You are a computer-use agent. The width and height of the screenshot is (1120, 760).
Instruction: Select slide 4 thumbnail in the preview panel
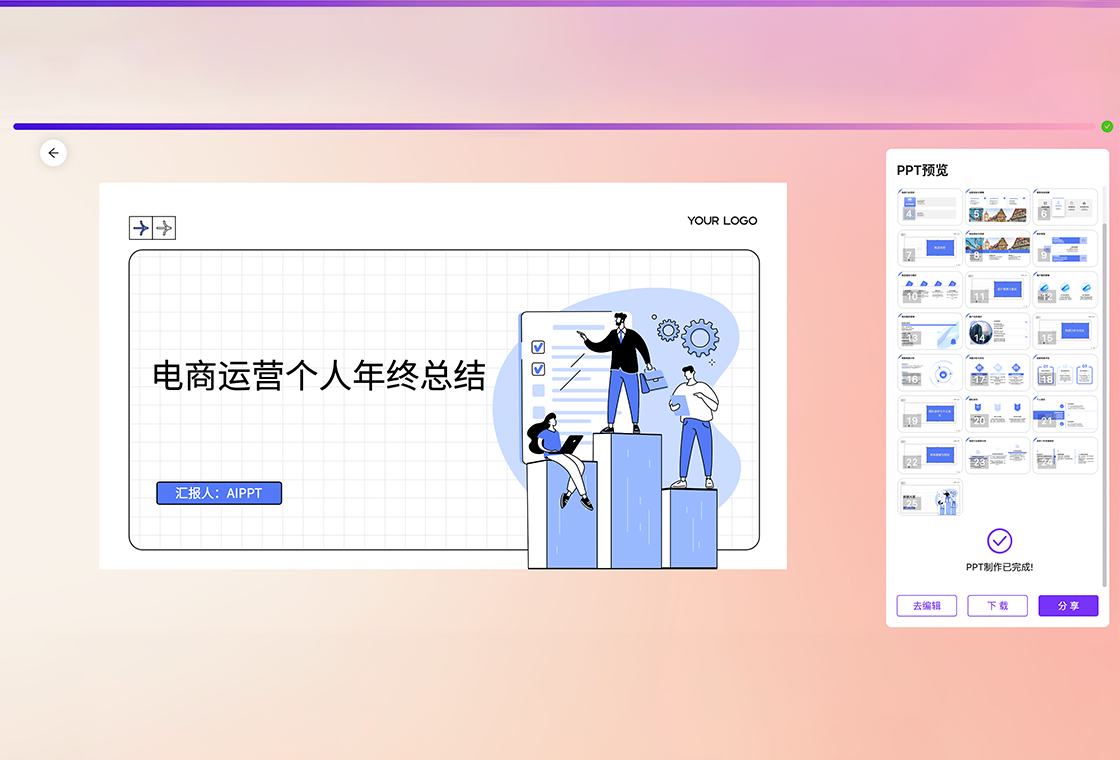929,206
